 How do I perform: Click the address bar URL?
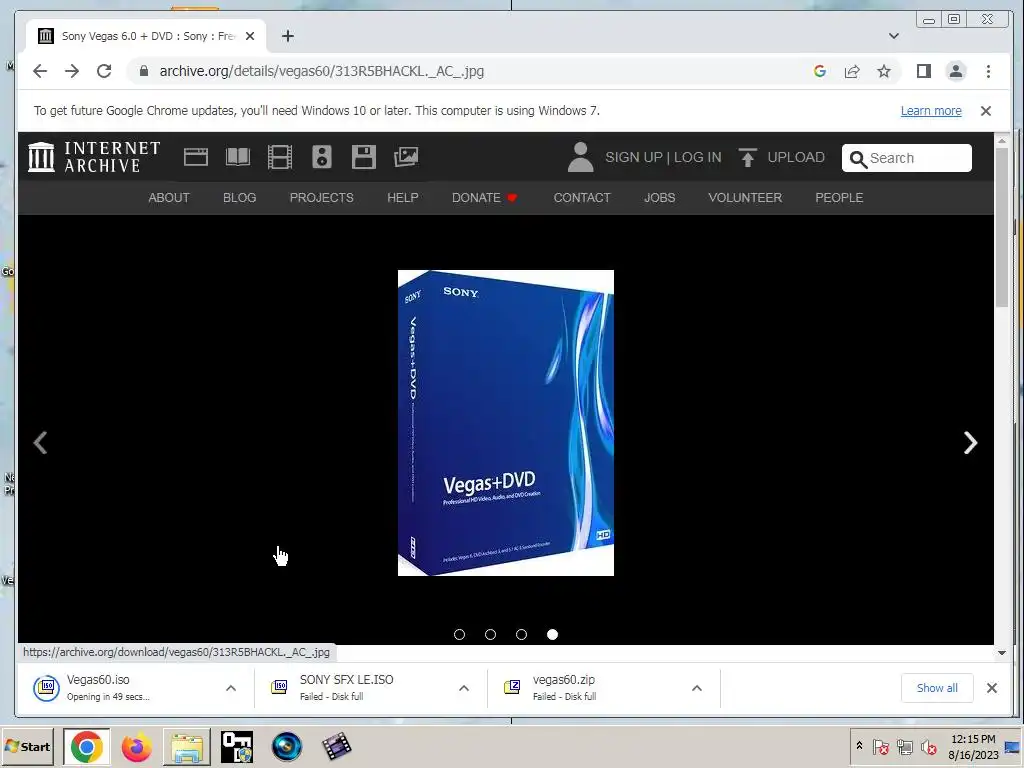tap(321, 71)
